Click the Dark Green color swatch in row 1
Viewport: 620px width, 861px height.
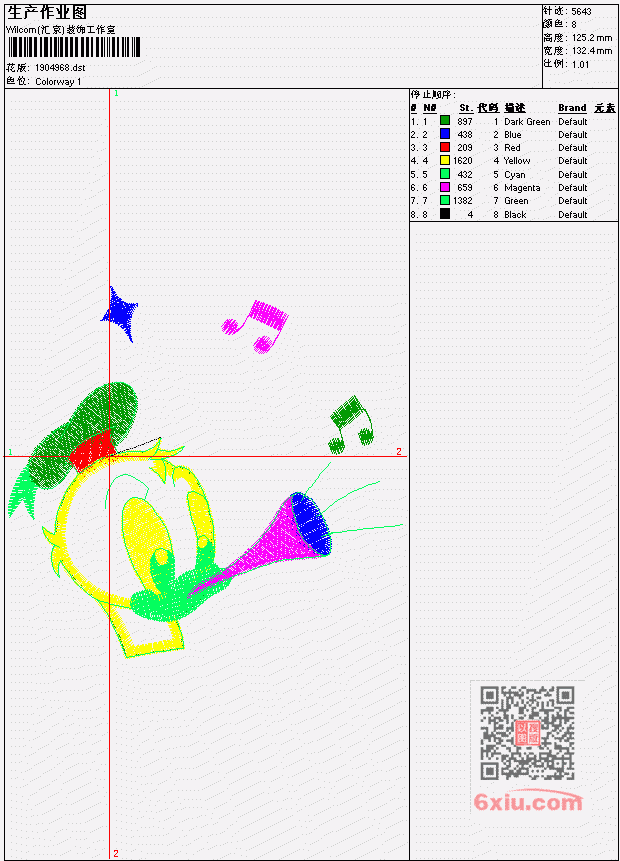[445, 121]
